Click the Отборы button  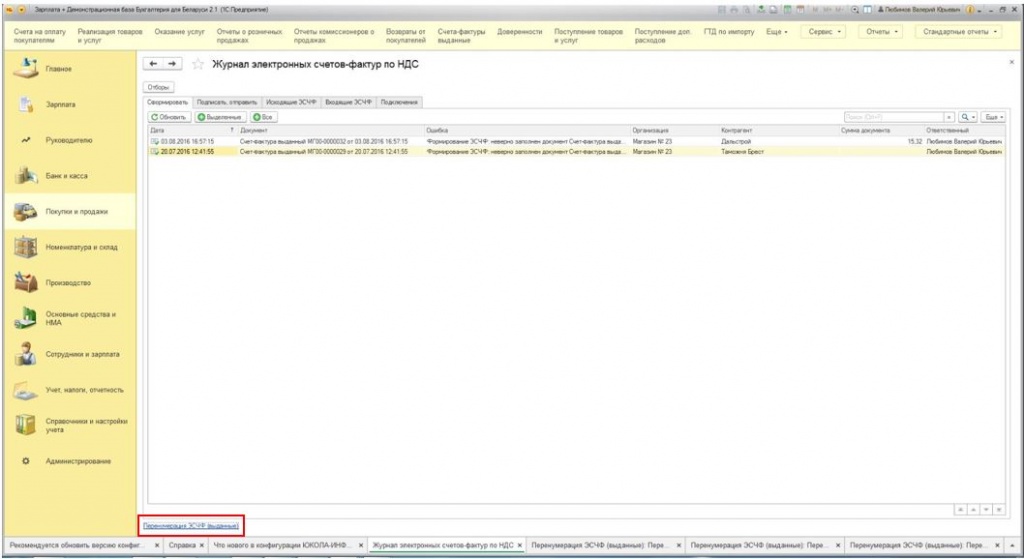coord(159,88)
